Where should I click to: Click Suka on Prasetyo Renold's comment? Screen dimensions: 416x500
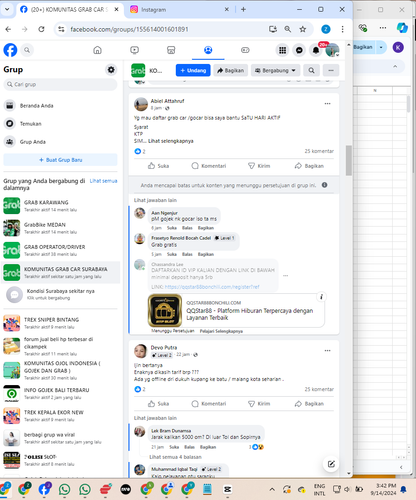pos(172,254)
